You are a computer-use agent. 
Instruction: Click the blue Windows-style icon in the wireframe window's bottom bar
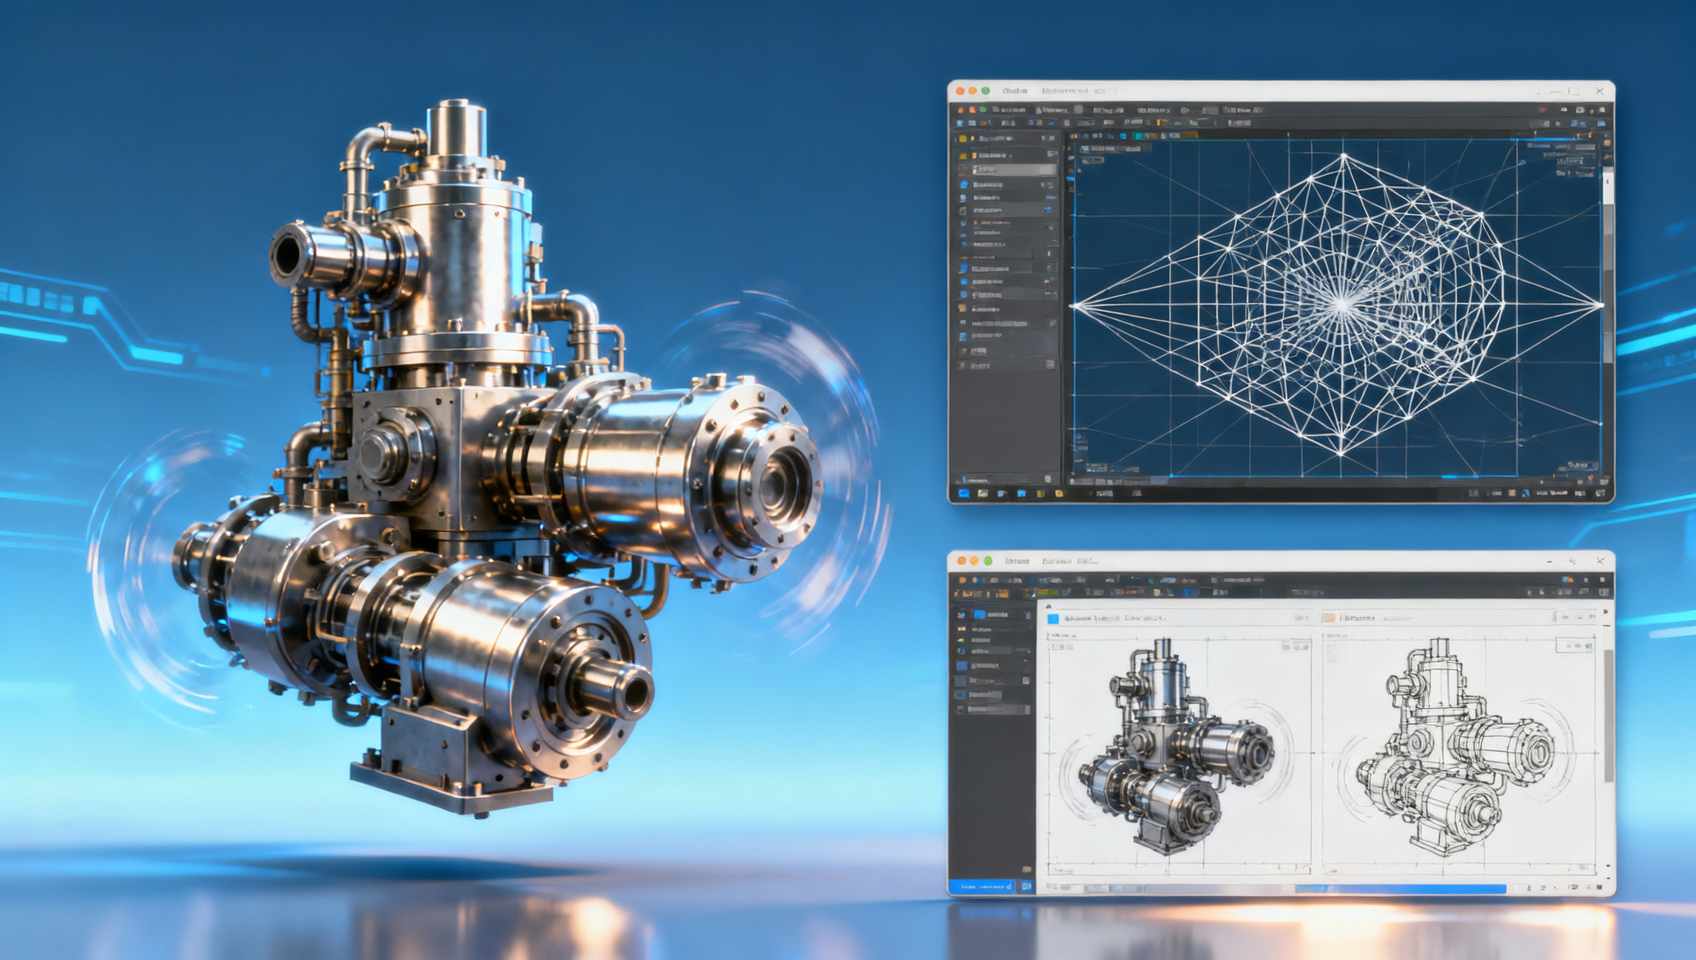pos(964,493)
